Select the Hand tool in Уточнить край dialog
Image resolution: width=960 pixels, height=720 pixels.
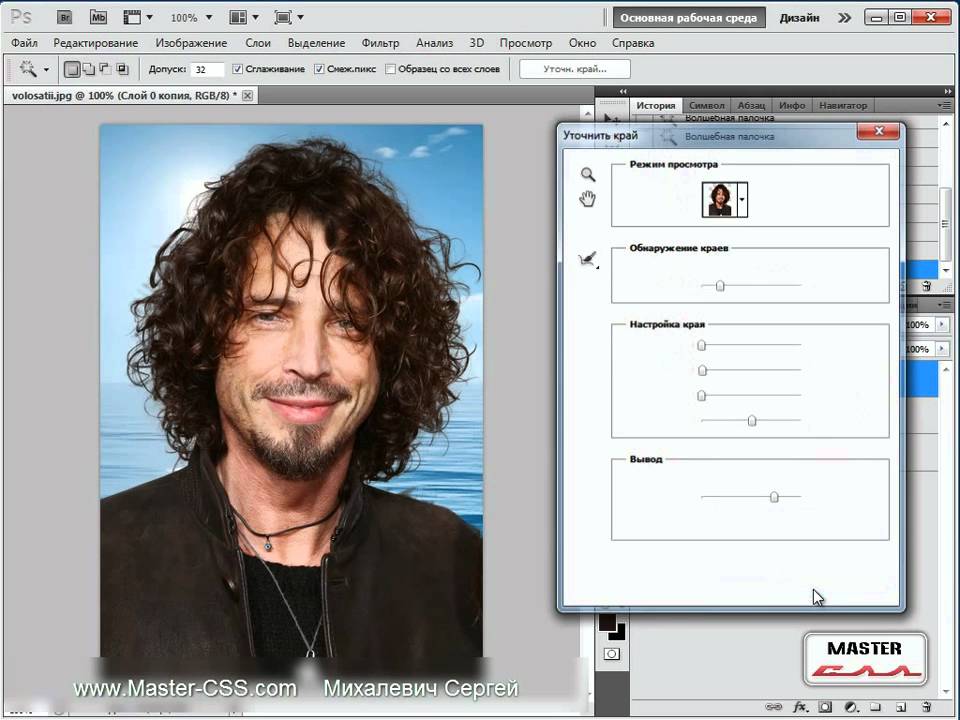588,199
